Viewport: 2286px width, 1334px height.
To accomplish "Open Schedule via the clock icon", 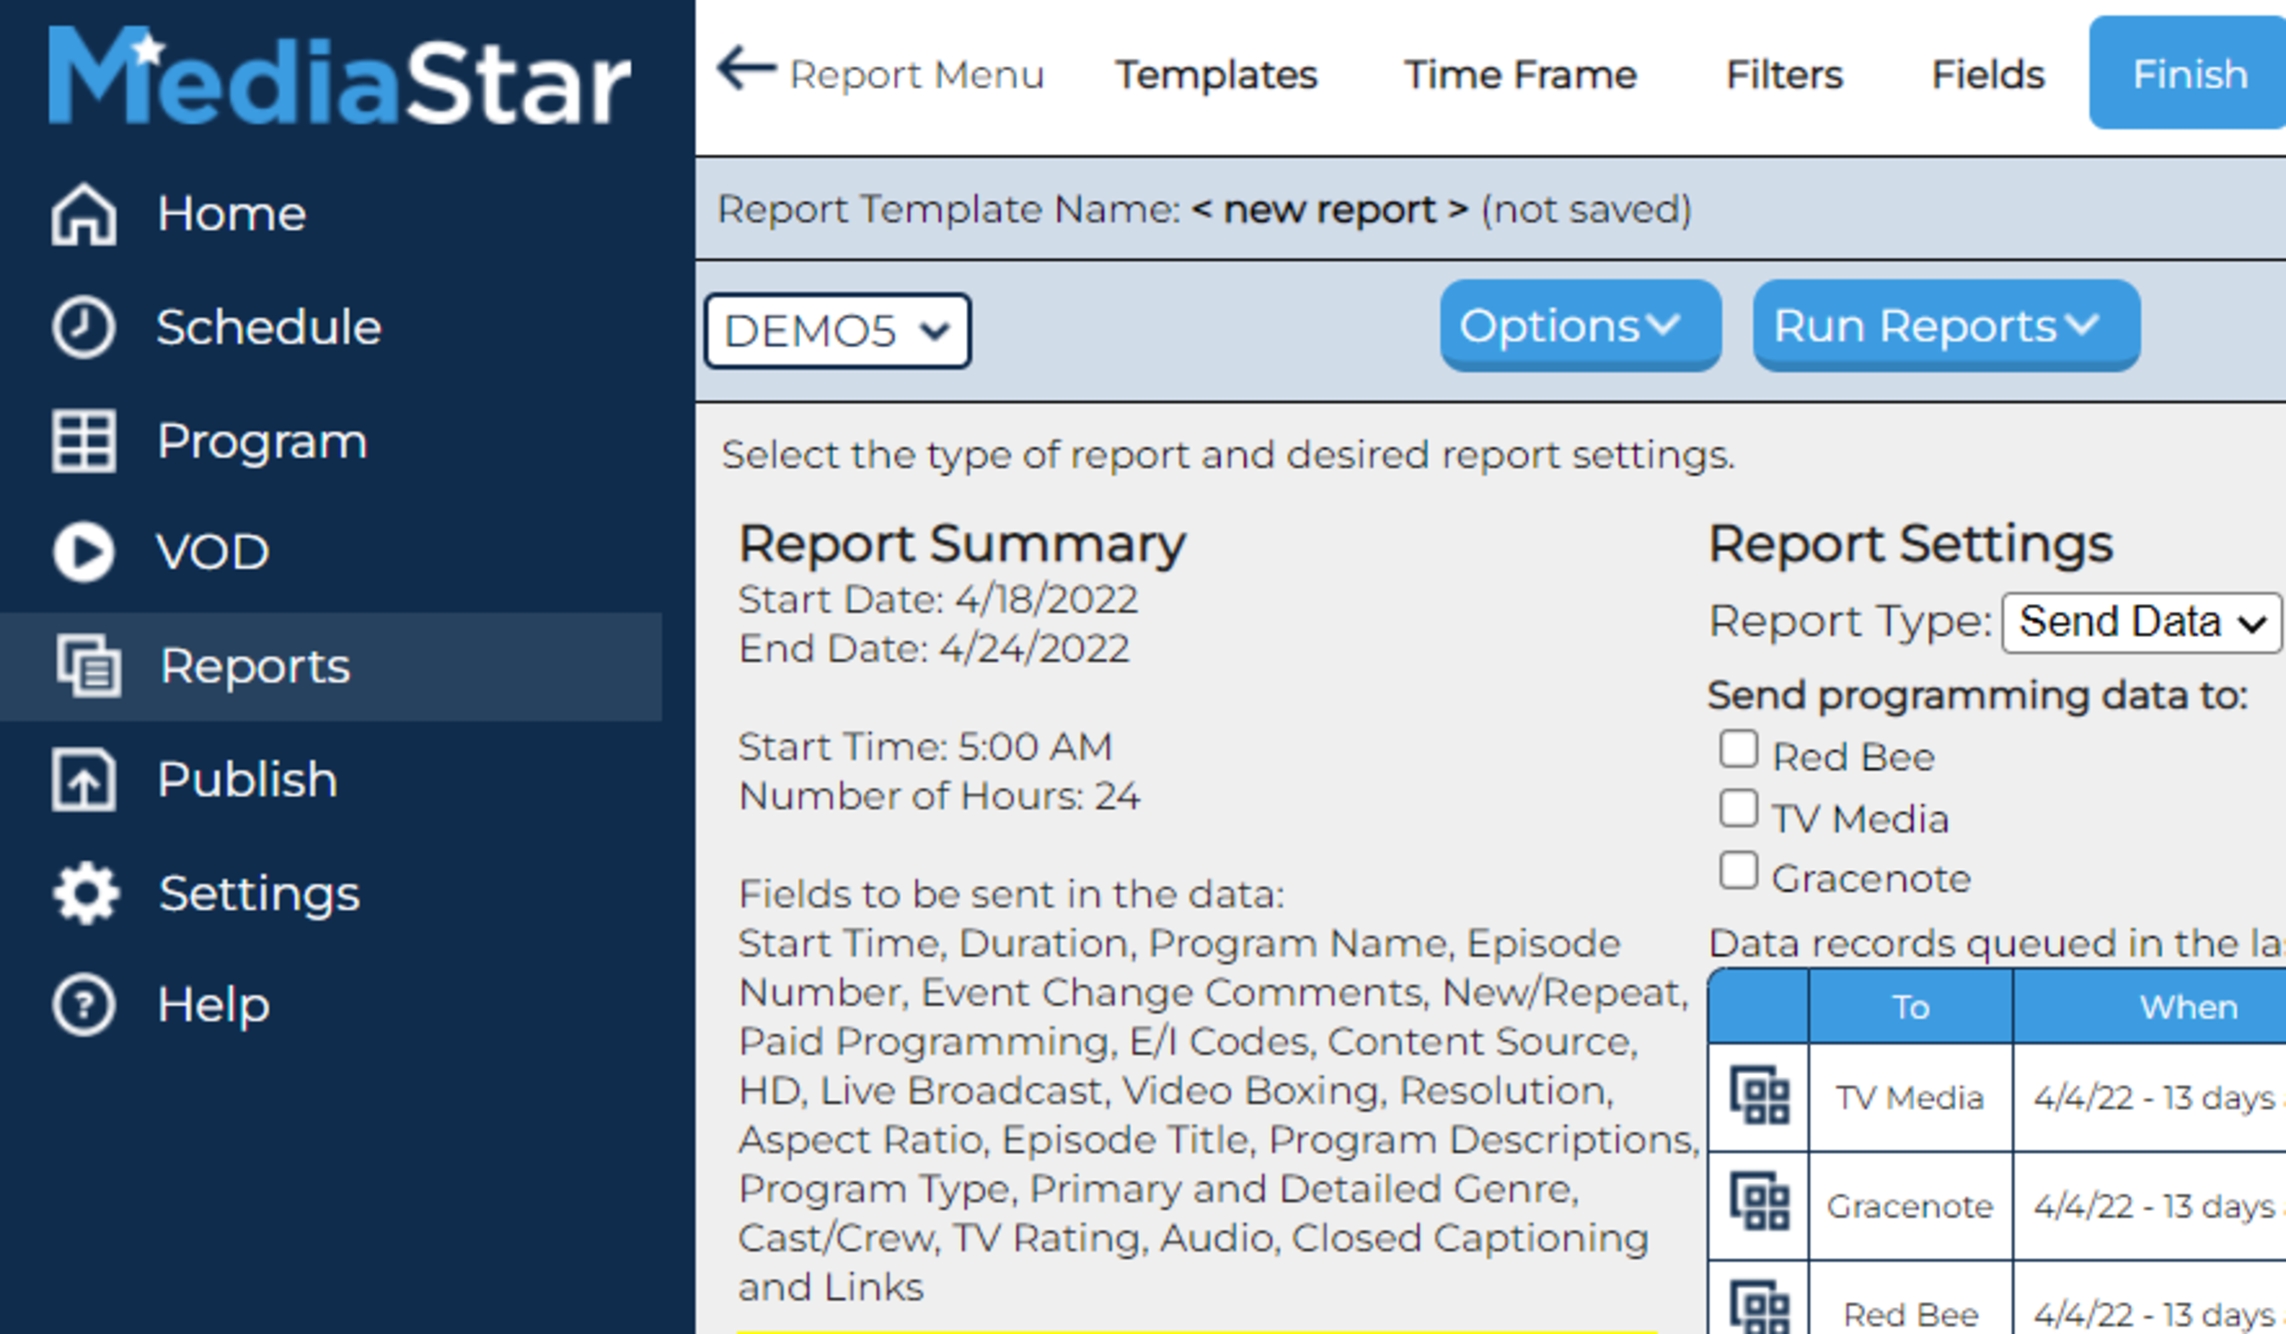I will 84,327.
